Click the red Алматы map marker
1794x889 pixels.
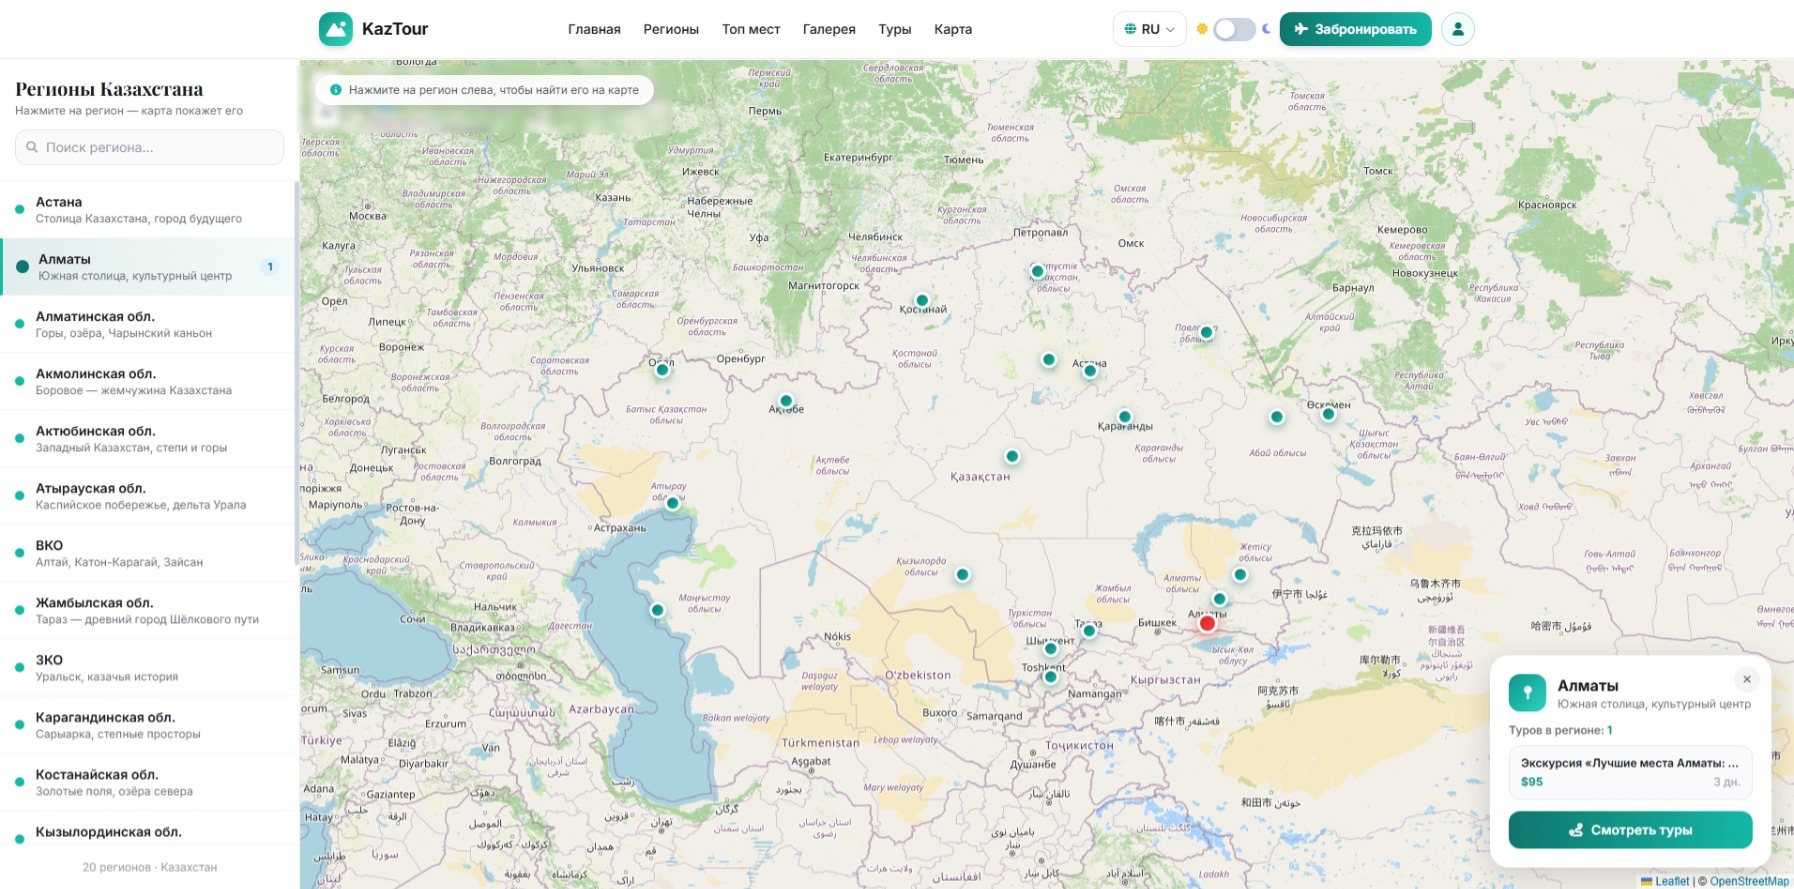[1207, 623]
